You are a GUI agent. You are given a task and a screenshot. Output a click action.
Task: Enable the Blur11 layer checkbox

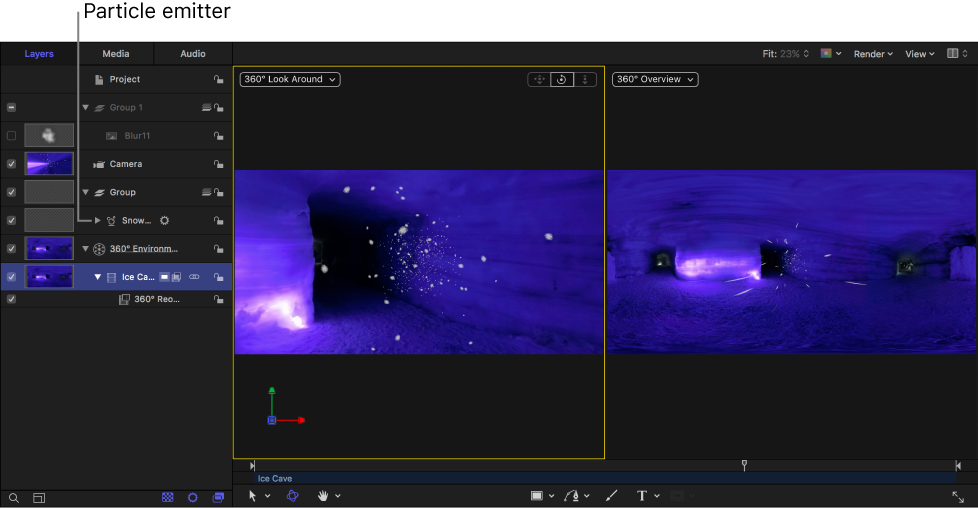(x=11, y=135)
